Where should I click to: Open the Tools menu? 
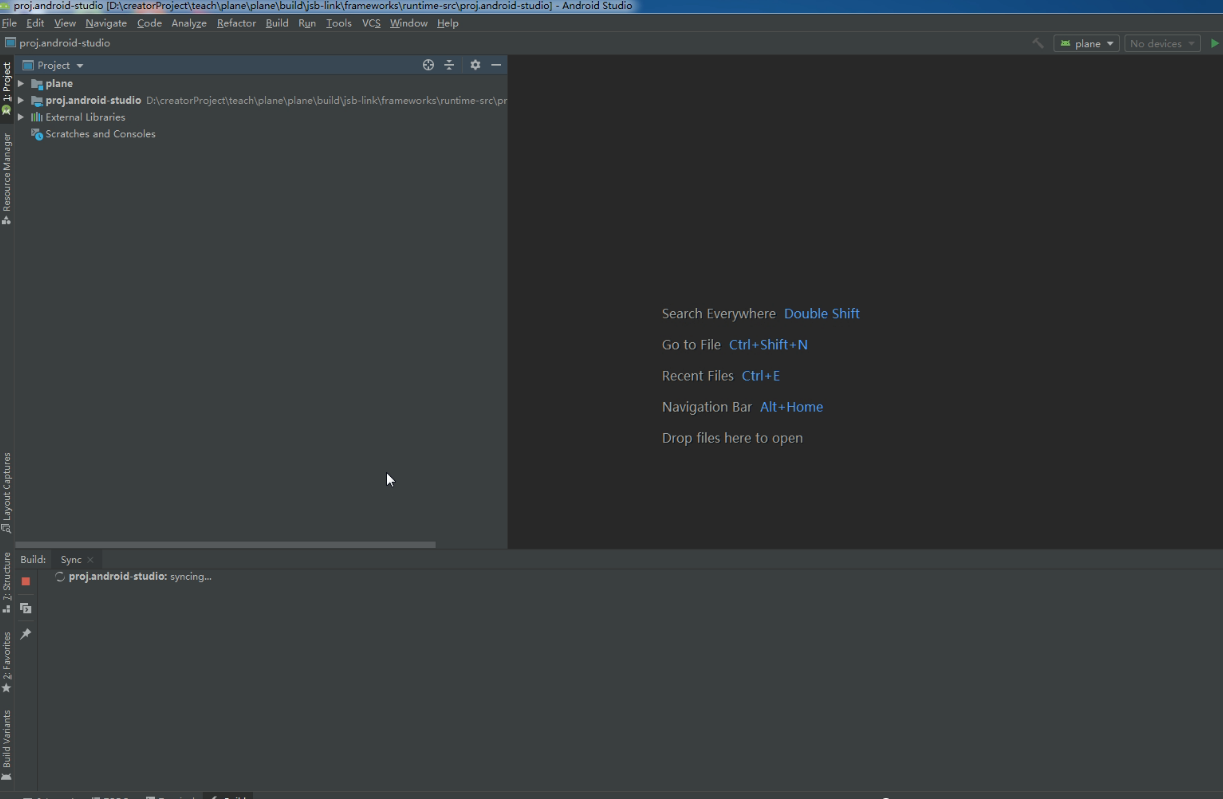coord(339,23)
